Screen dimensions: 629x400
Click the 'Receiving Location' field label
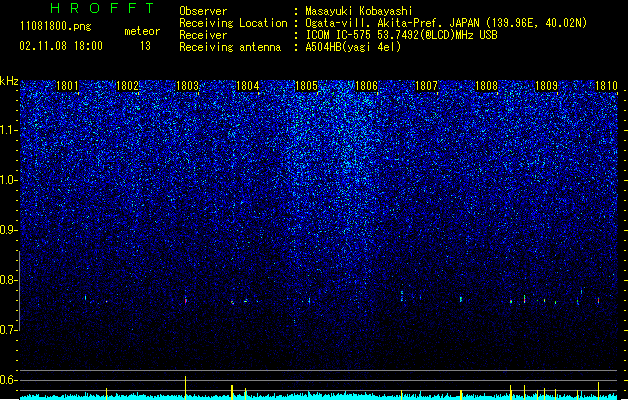coord(233,23)
